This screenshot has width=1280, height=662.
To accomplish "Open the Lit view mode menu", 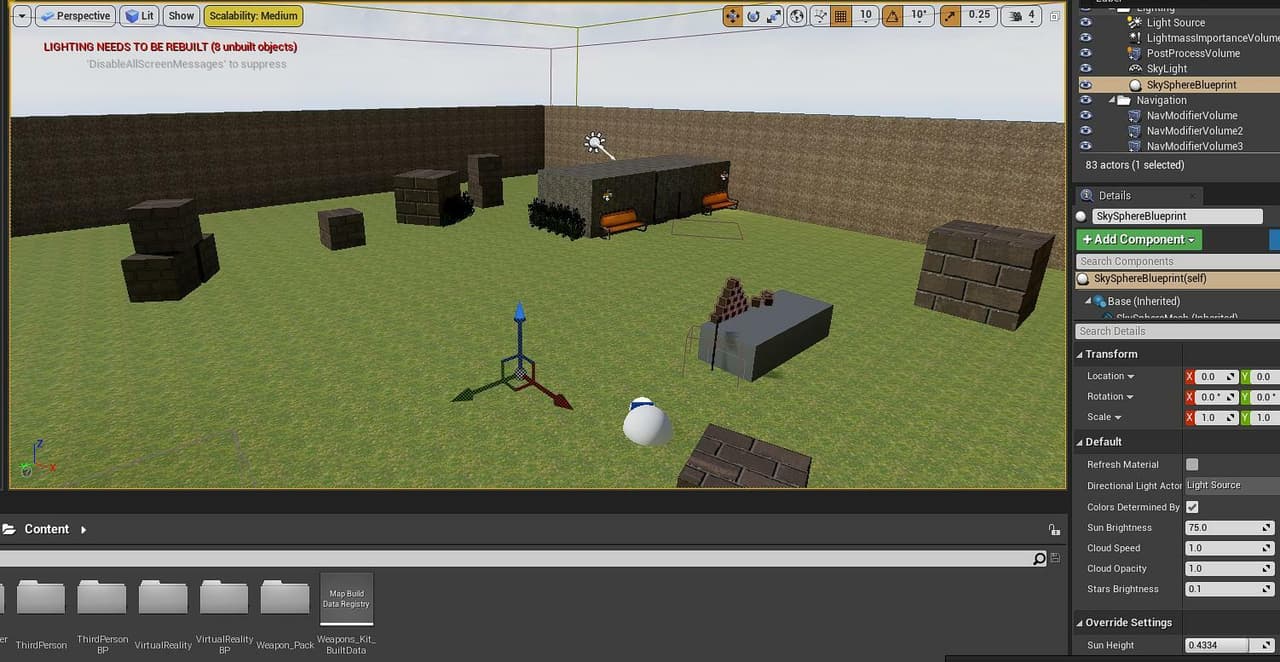I will click(x=140, y=16).
